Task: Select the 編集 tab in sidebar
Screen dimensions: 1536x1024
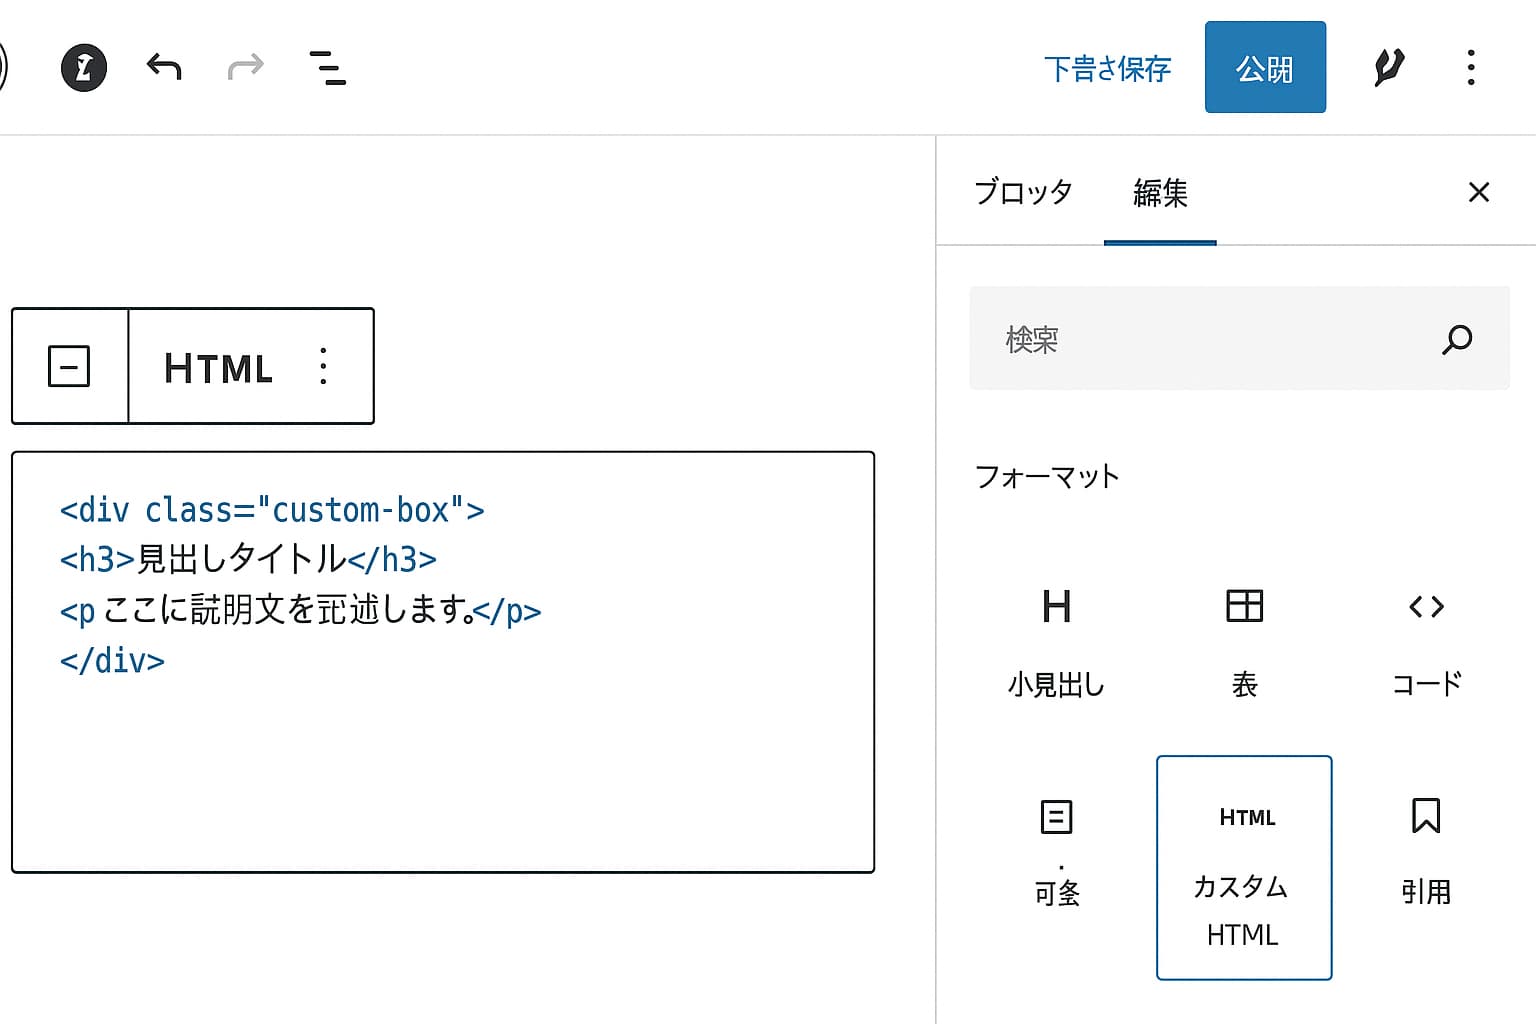Action: [1159, 192]
